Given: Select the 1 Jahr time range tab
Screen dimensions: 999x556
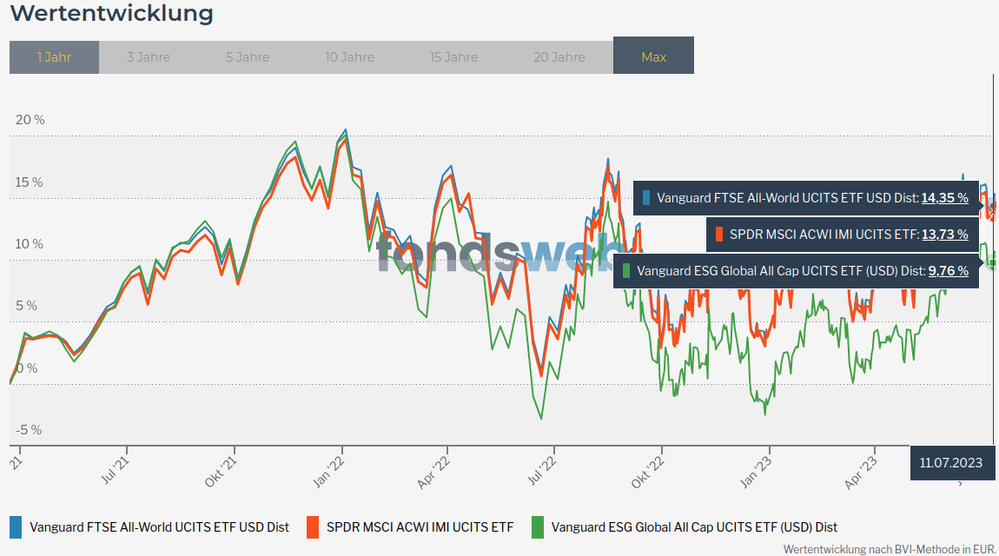Looking at the screenshot, I should (54, 57).
